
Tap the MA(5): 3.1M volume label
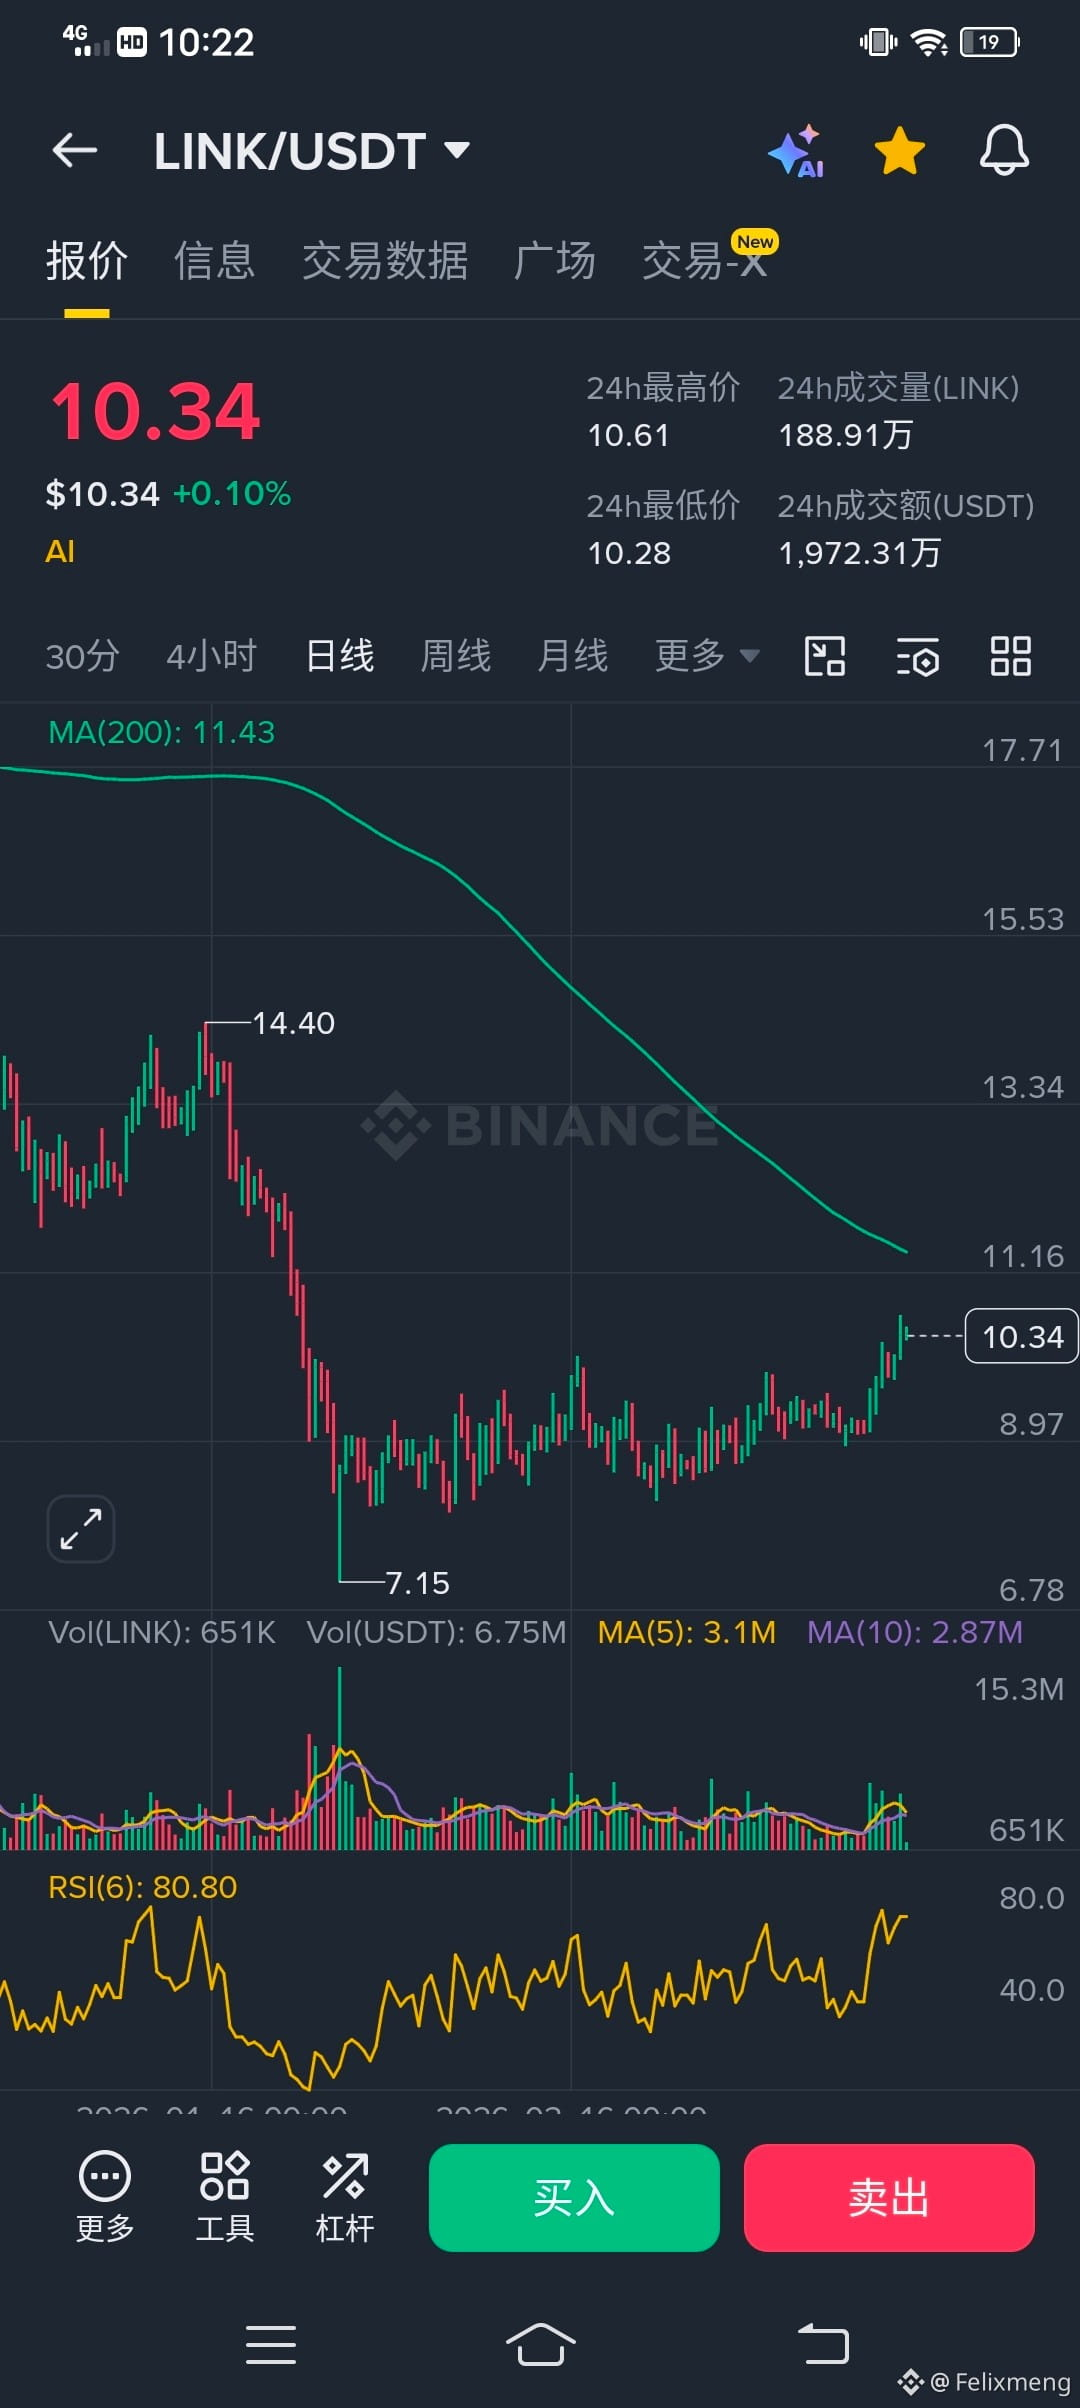pos(687,1632)
